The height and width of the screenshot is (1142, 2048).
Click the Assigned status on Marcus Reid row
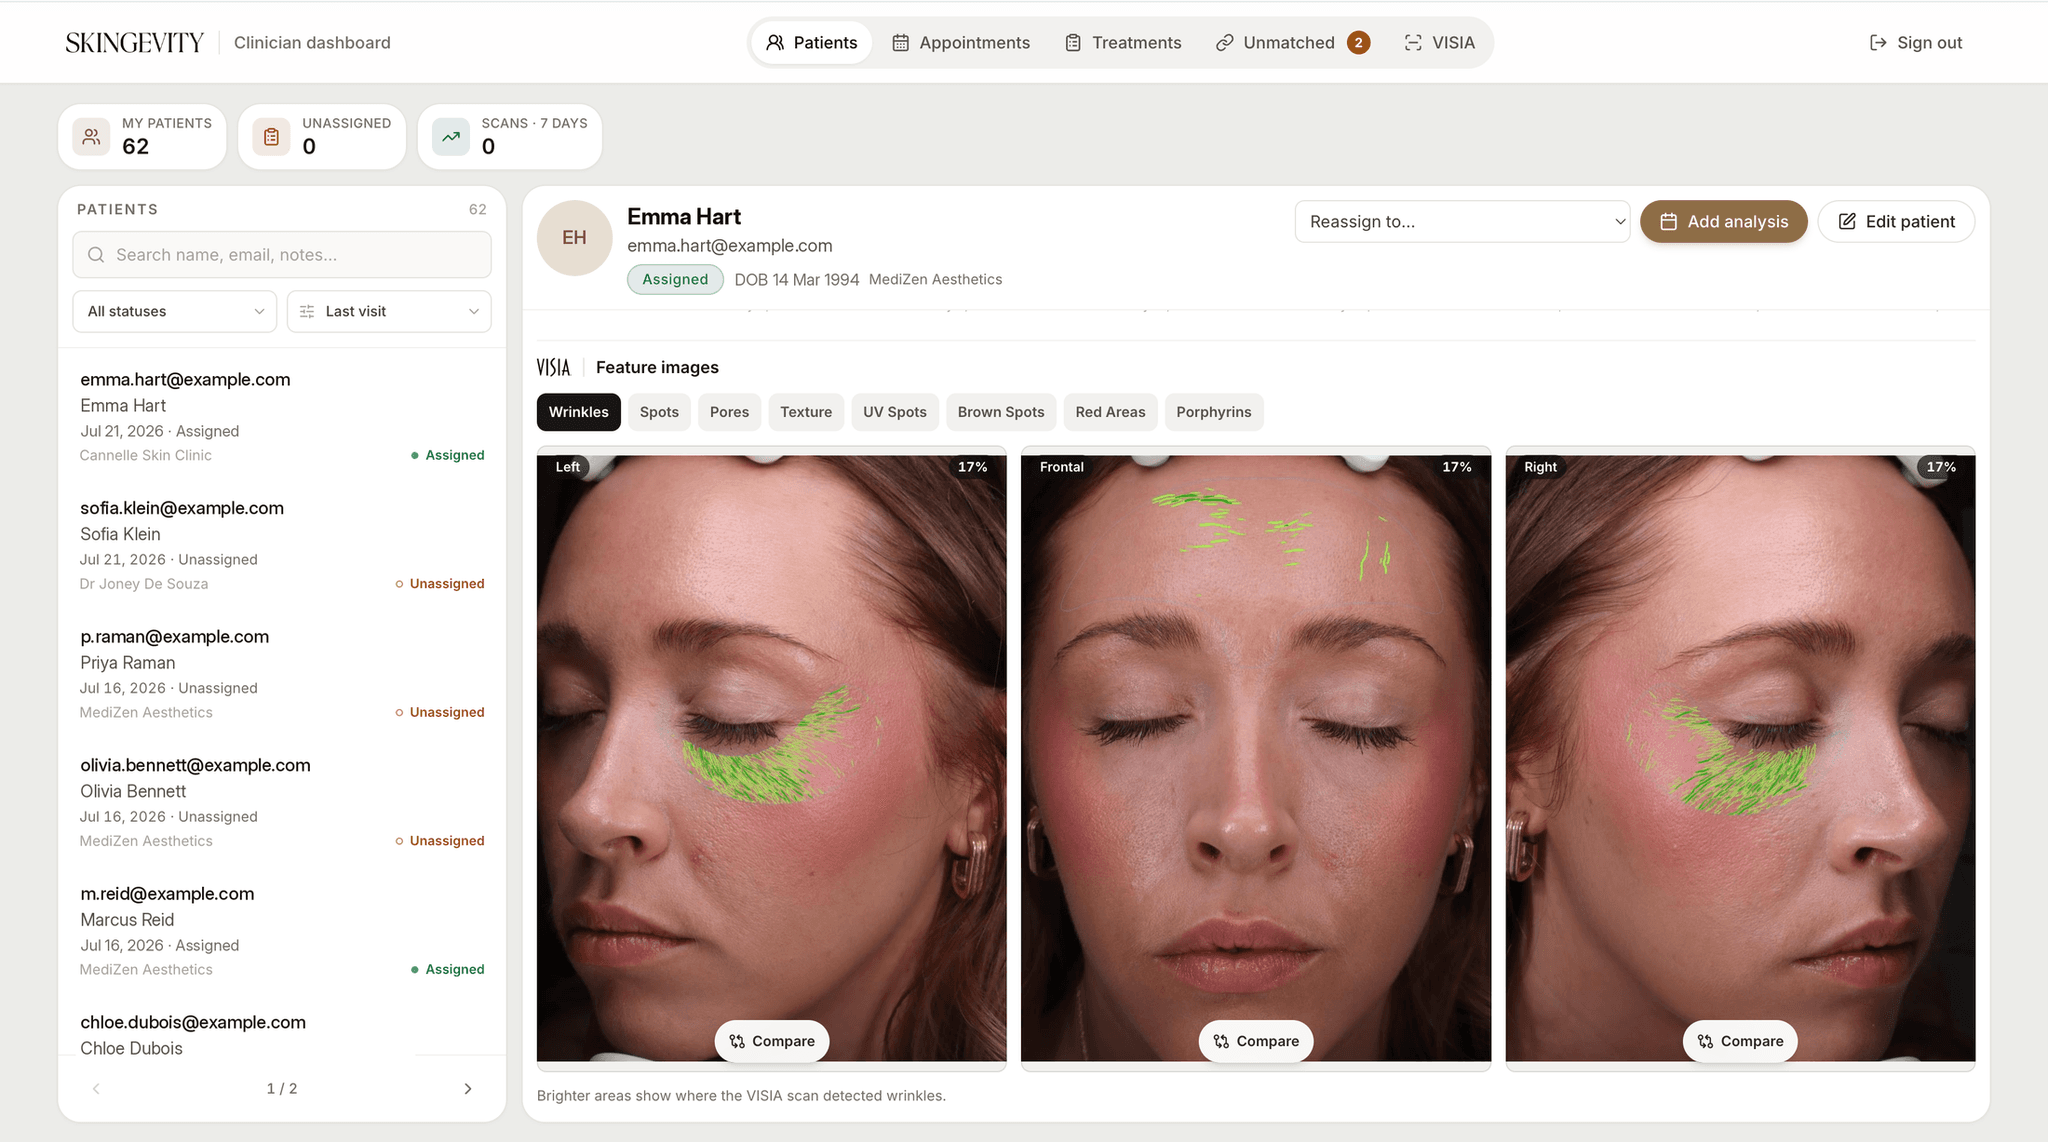click(448, 969)
